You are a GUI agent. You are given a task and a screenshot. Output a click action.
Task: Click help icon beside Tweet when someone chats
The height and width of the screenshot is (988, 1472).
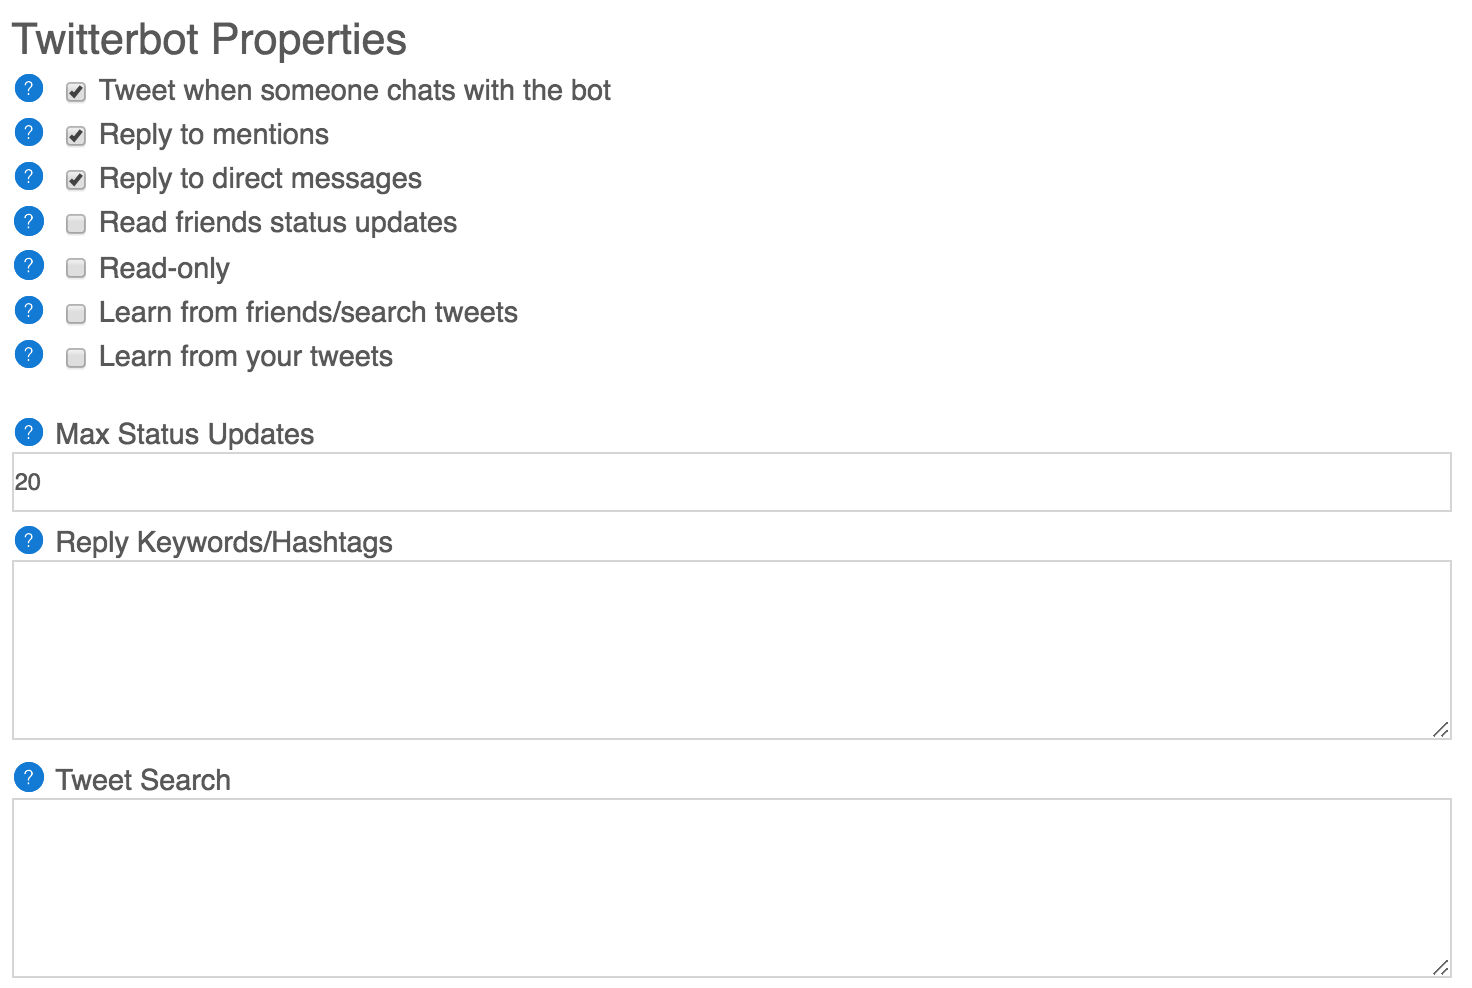pos(29,88)
